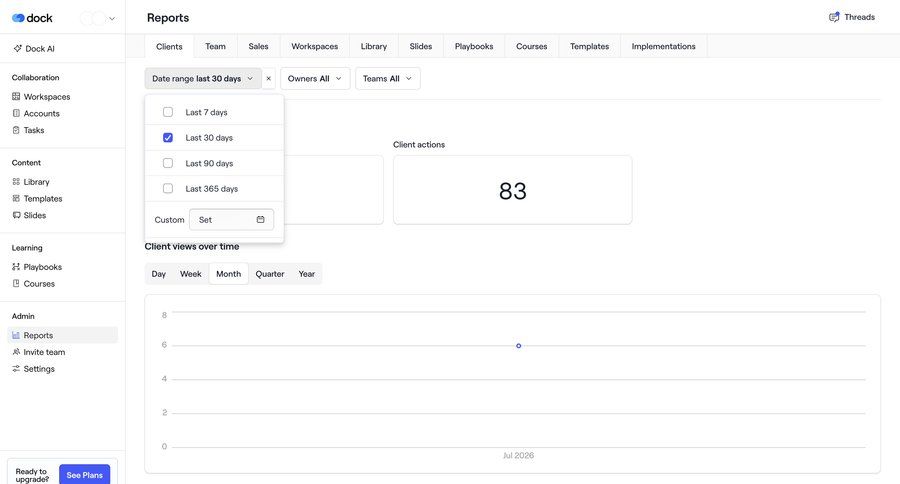Open the Templates reports tab
900x484 pixels.
pyautogui.click(x=589, y=47)
